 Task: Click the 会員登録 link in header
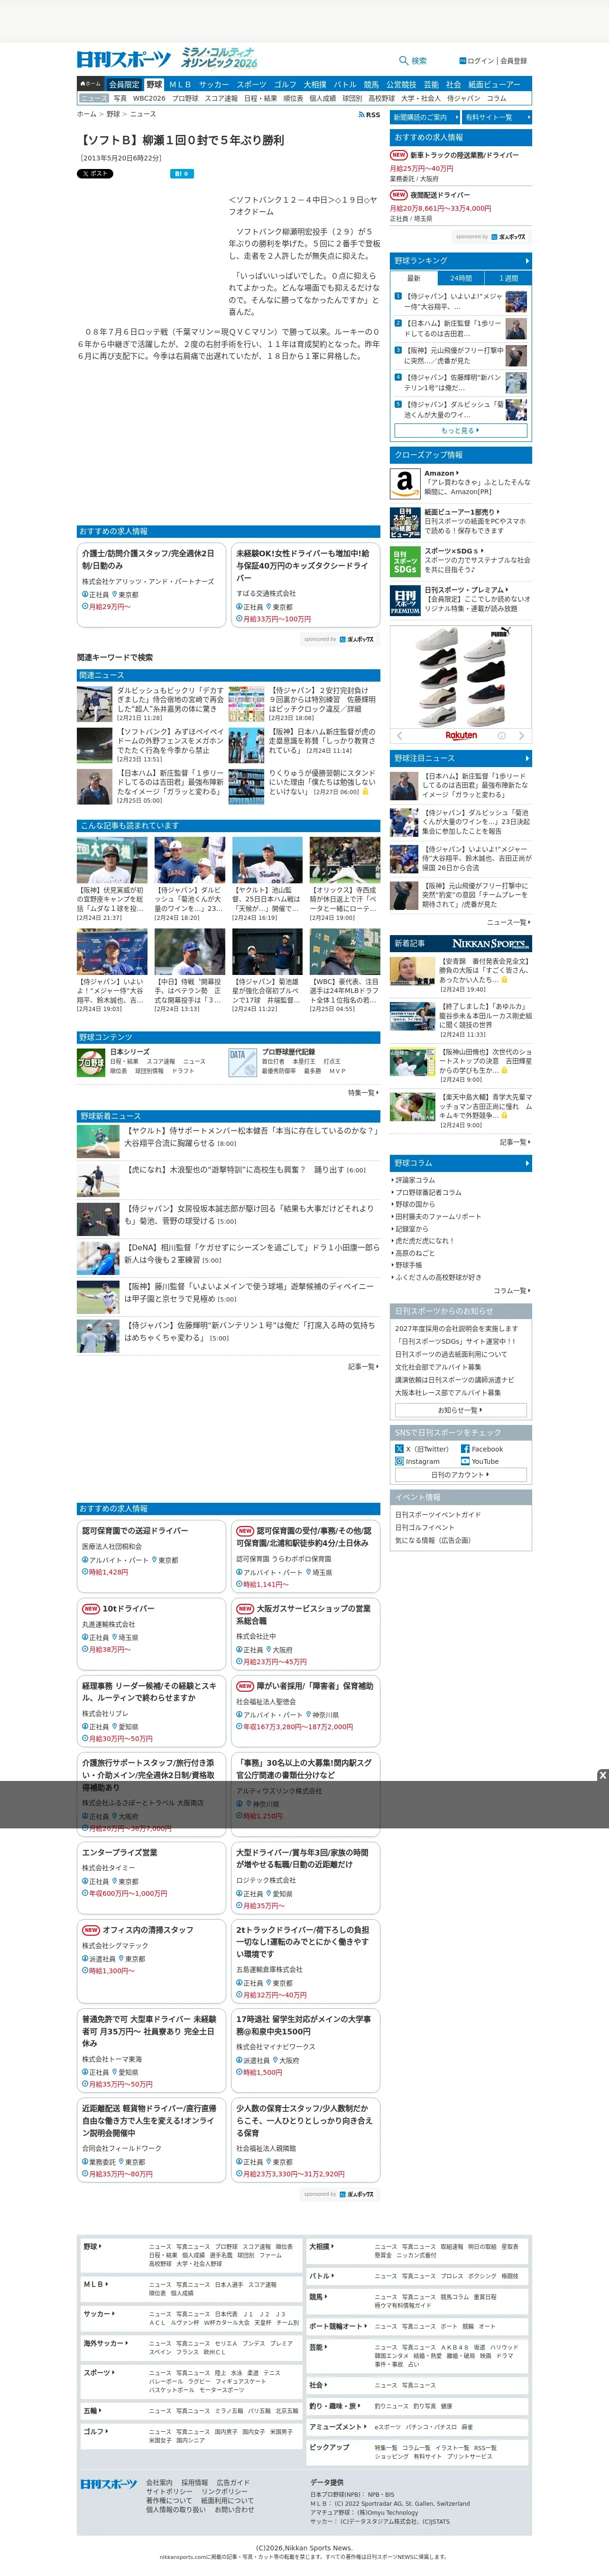513,61
